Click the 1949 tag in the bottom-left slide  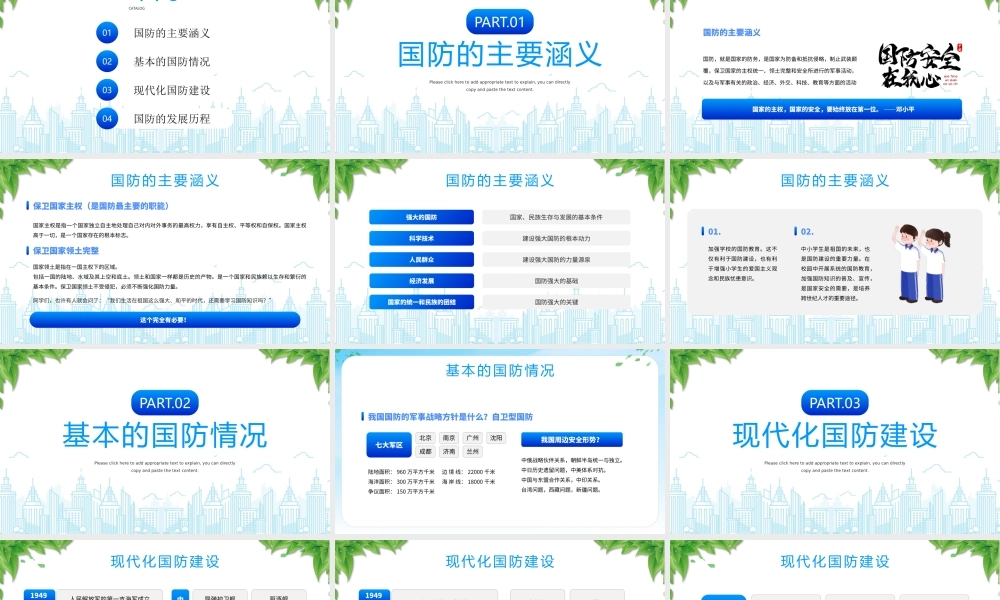39,595
